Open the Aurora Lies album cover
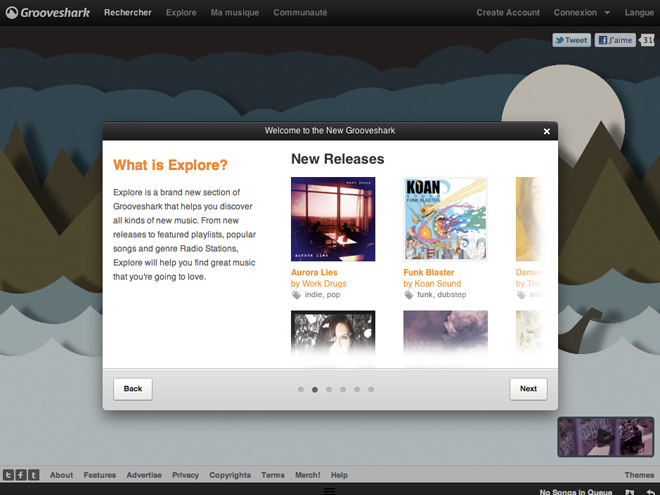Screen dimensions: 660x495 (x=333, y=219)
